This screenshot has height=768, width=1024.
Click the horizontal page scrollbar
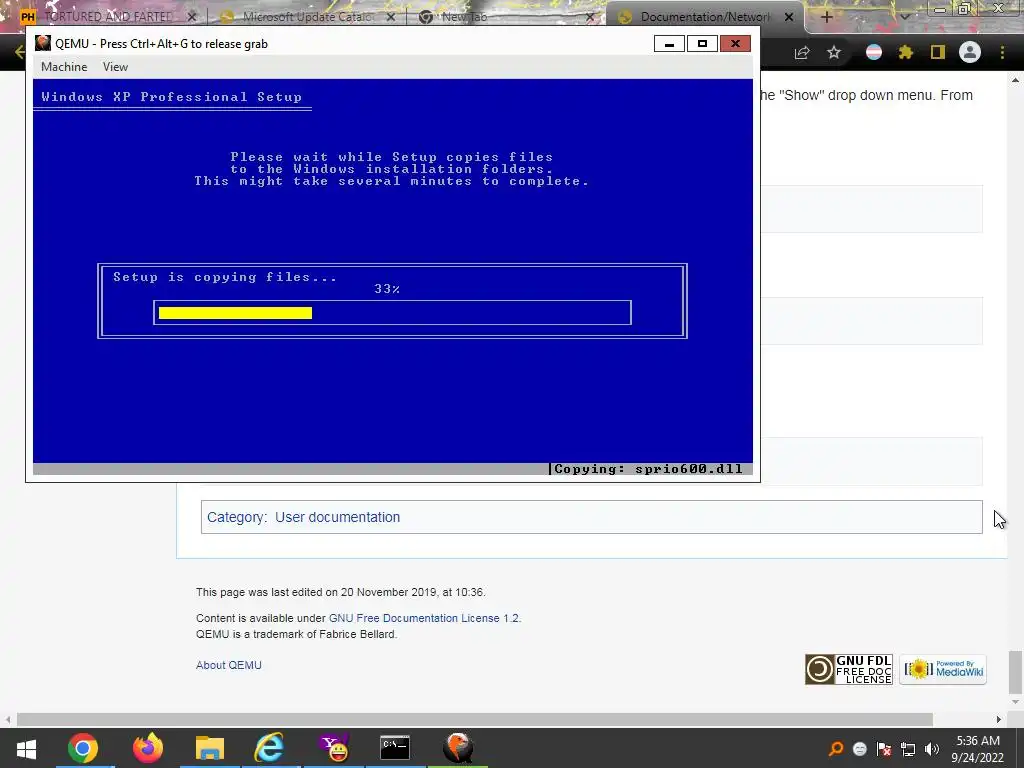click(x=475, y=719)
